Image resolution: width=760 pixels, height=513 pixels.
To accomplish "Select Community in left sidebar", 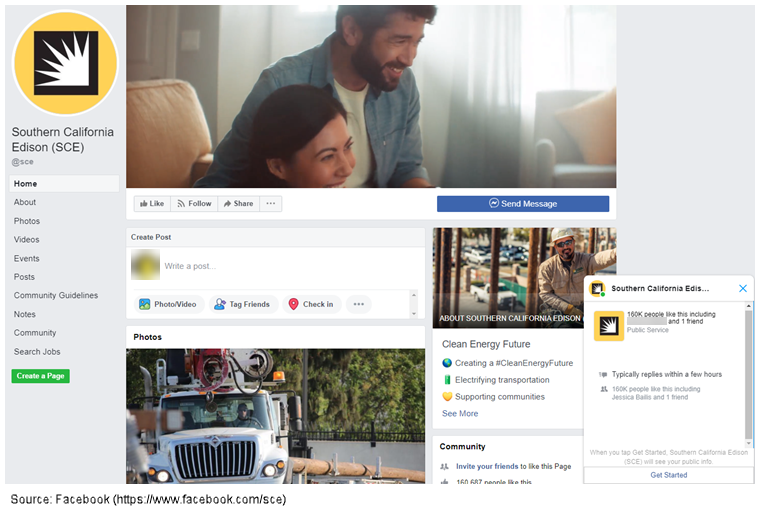I will 35,333.
